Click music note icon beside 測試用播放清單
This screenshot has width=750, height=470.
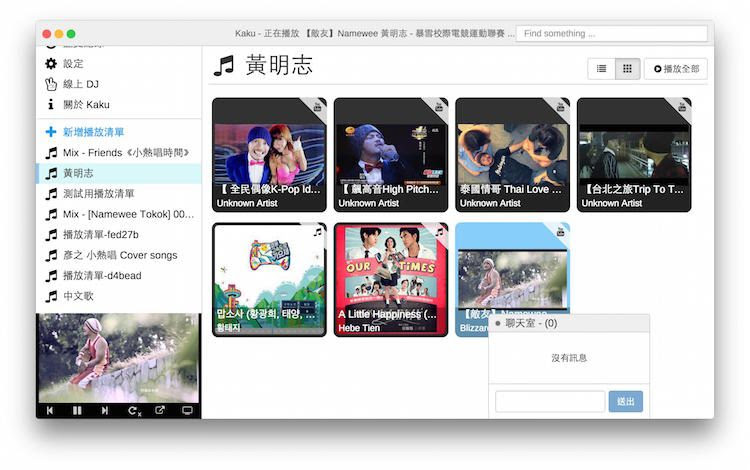pyautogui.click(x=51, y=194)
